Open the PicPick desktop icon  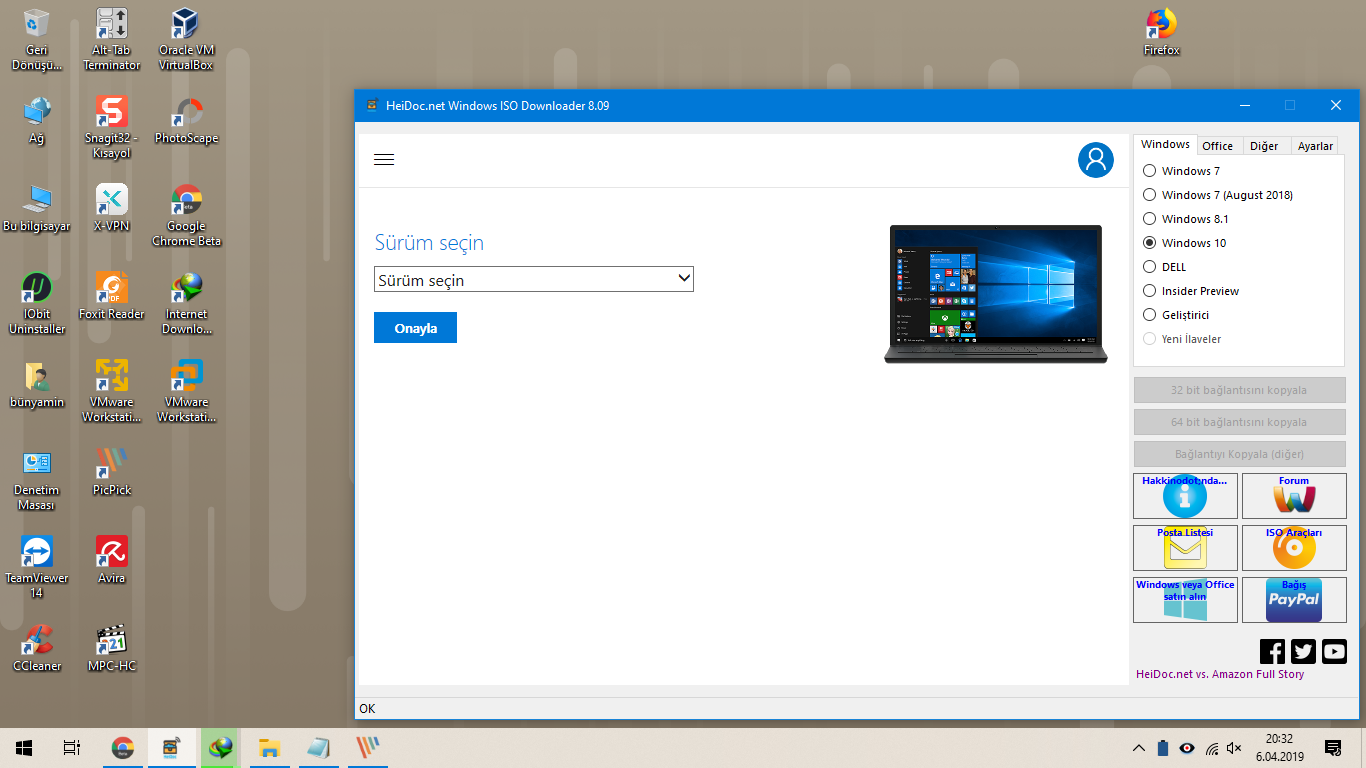[111, 472]
